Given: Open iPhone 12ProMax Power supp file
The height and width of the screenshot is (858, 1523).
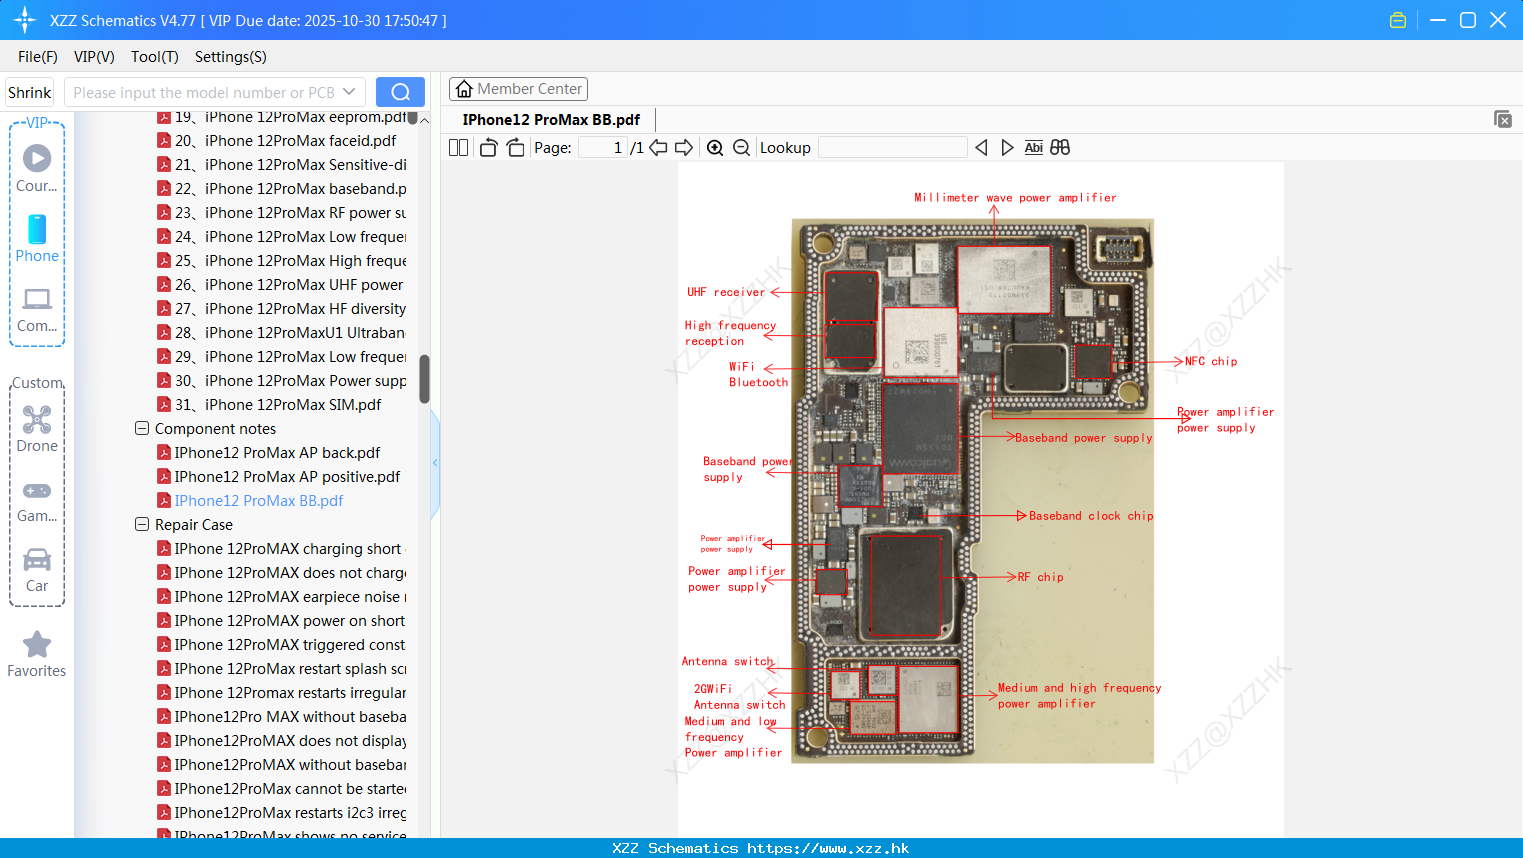Looking at the screenshot, I should click(281, 381).
